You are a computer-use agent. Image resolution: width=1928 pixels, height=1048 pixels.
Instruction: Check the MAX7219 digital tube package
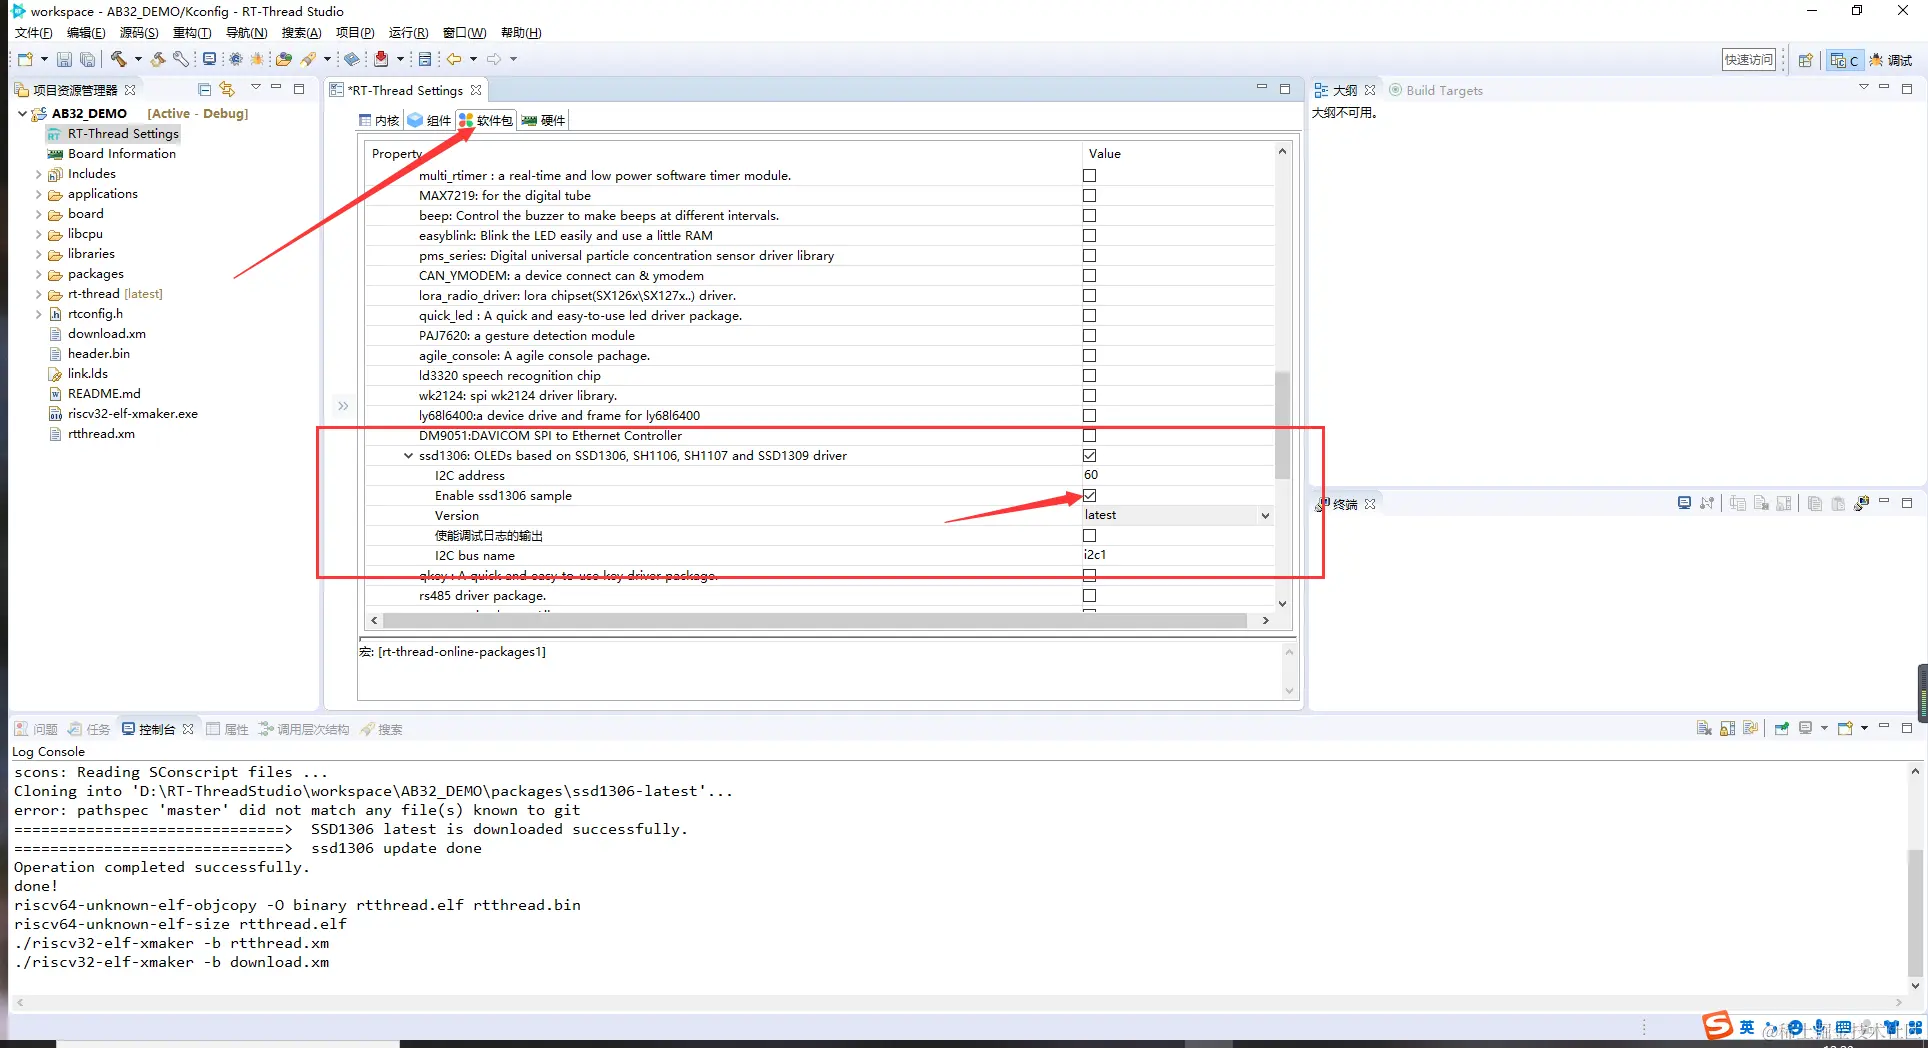tap(1089, 196)
